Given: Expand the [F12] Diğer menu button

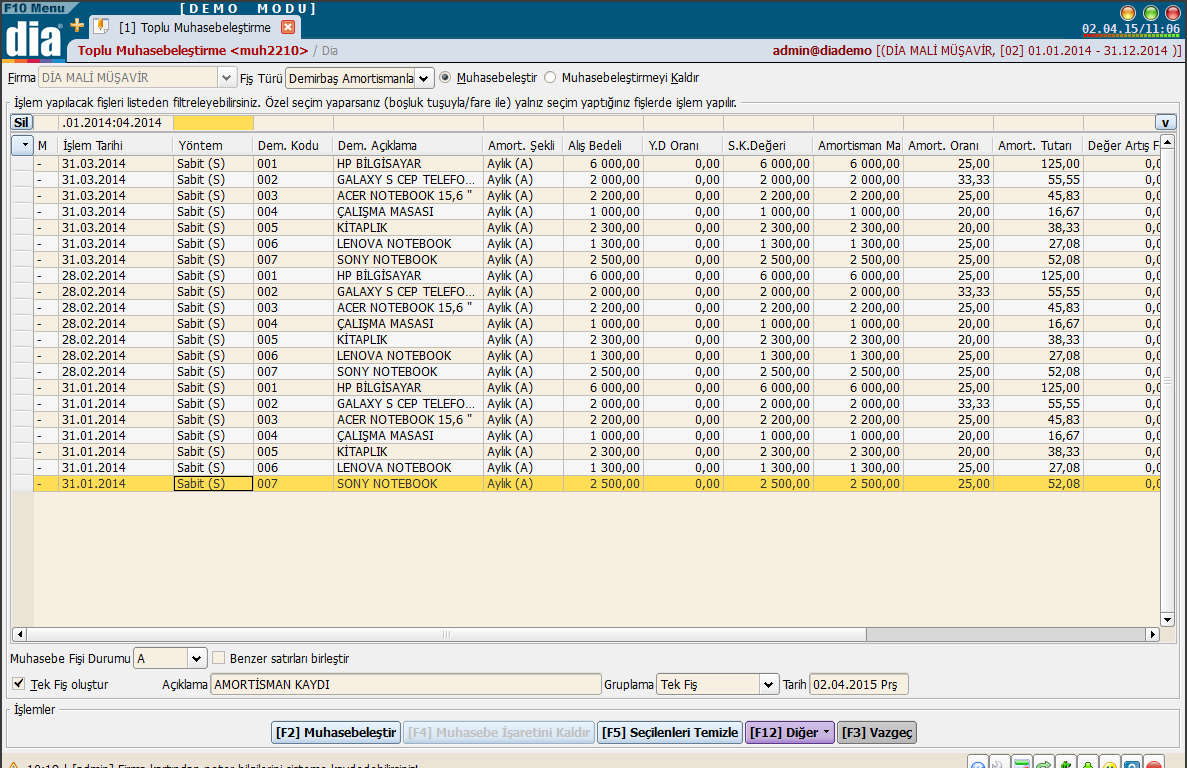Looking at the screenshot, I should (x=790, y=732).
